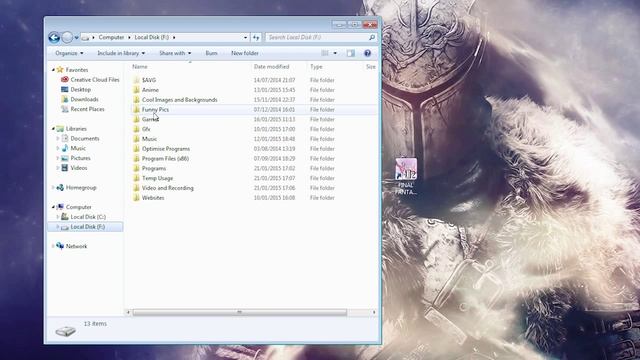Sort by the Type column header
Viewport: 640px width, 360px height.
click(316, 67)
